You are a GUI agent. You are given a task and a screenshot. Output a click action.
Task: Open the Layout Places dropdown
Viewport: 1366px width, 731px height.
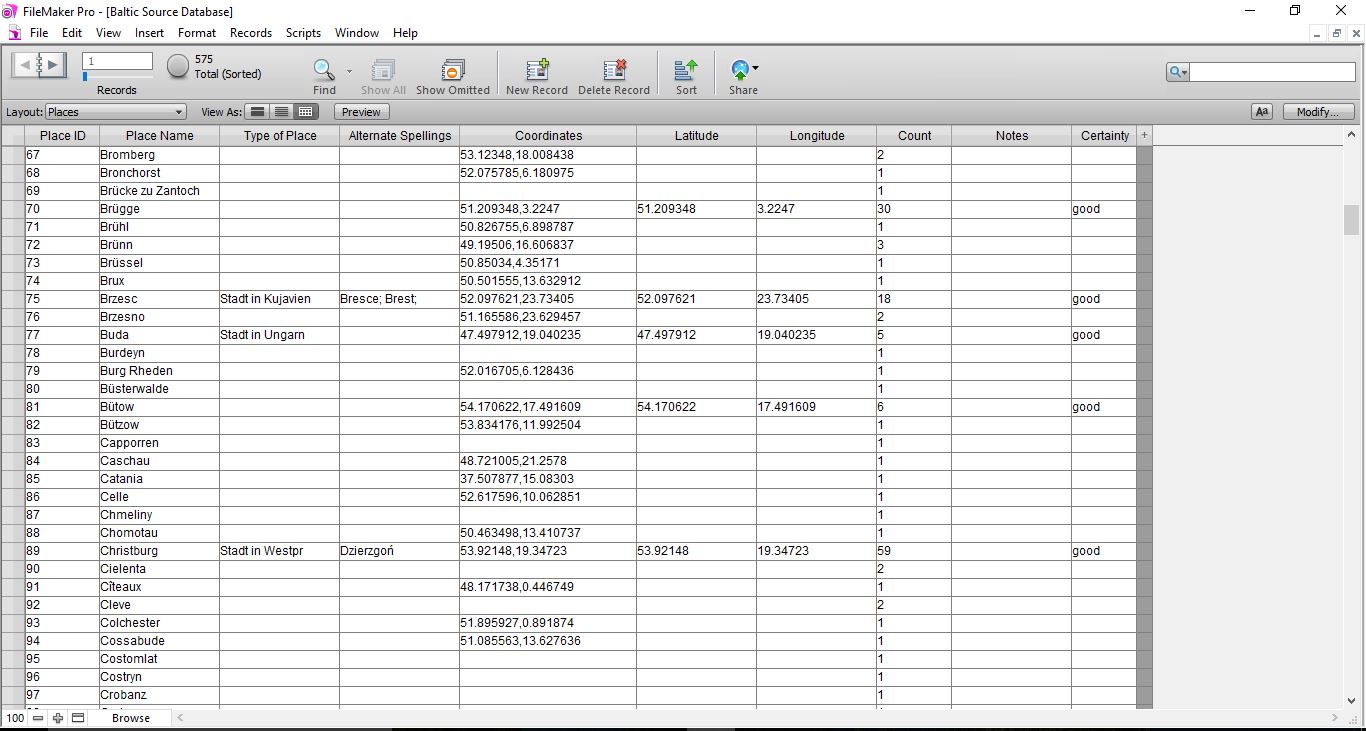coord(115,112)
